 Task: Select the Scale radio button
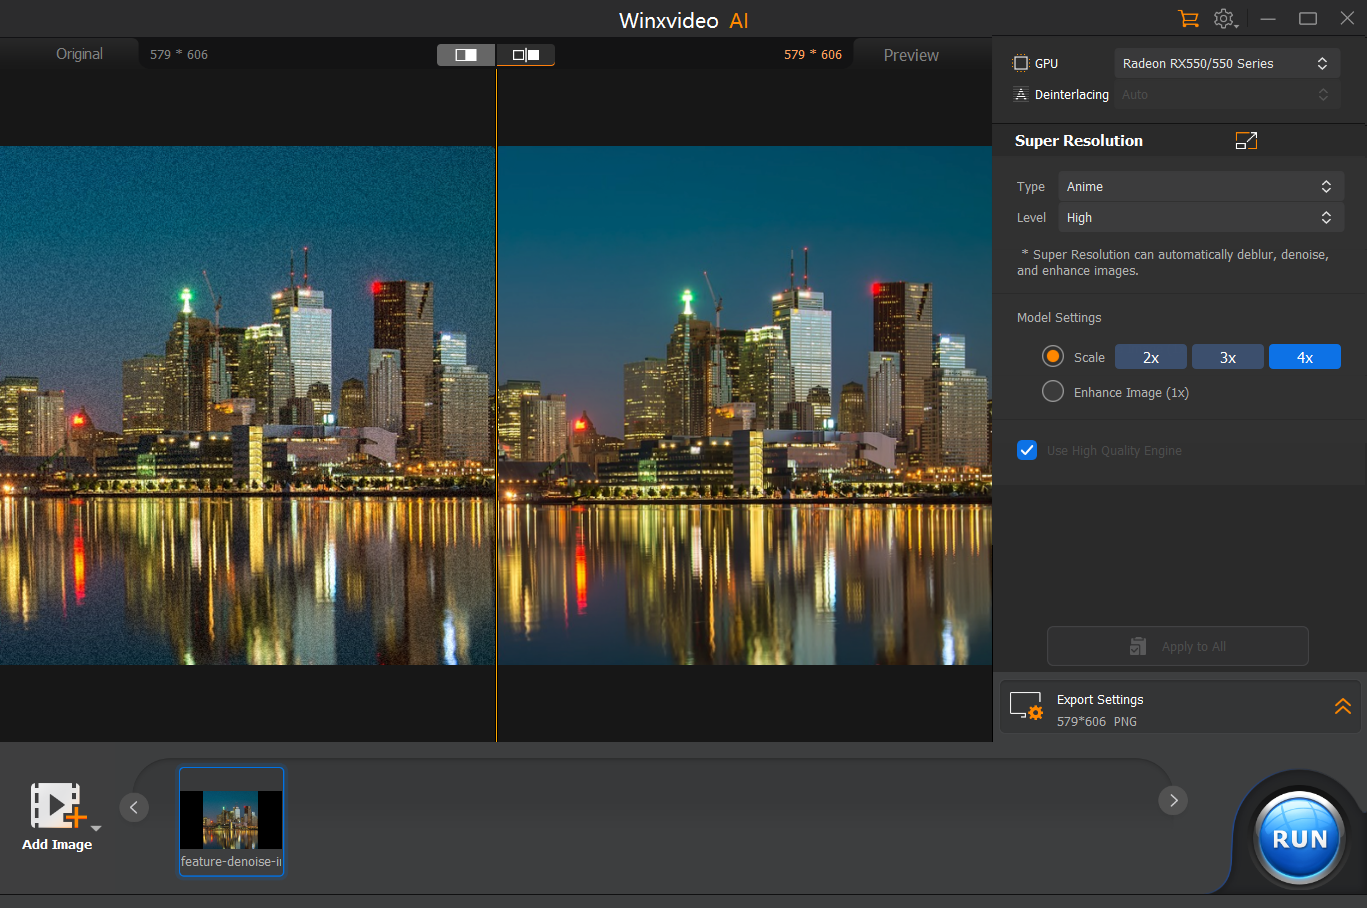click(x=1053, y=357)
